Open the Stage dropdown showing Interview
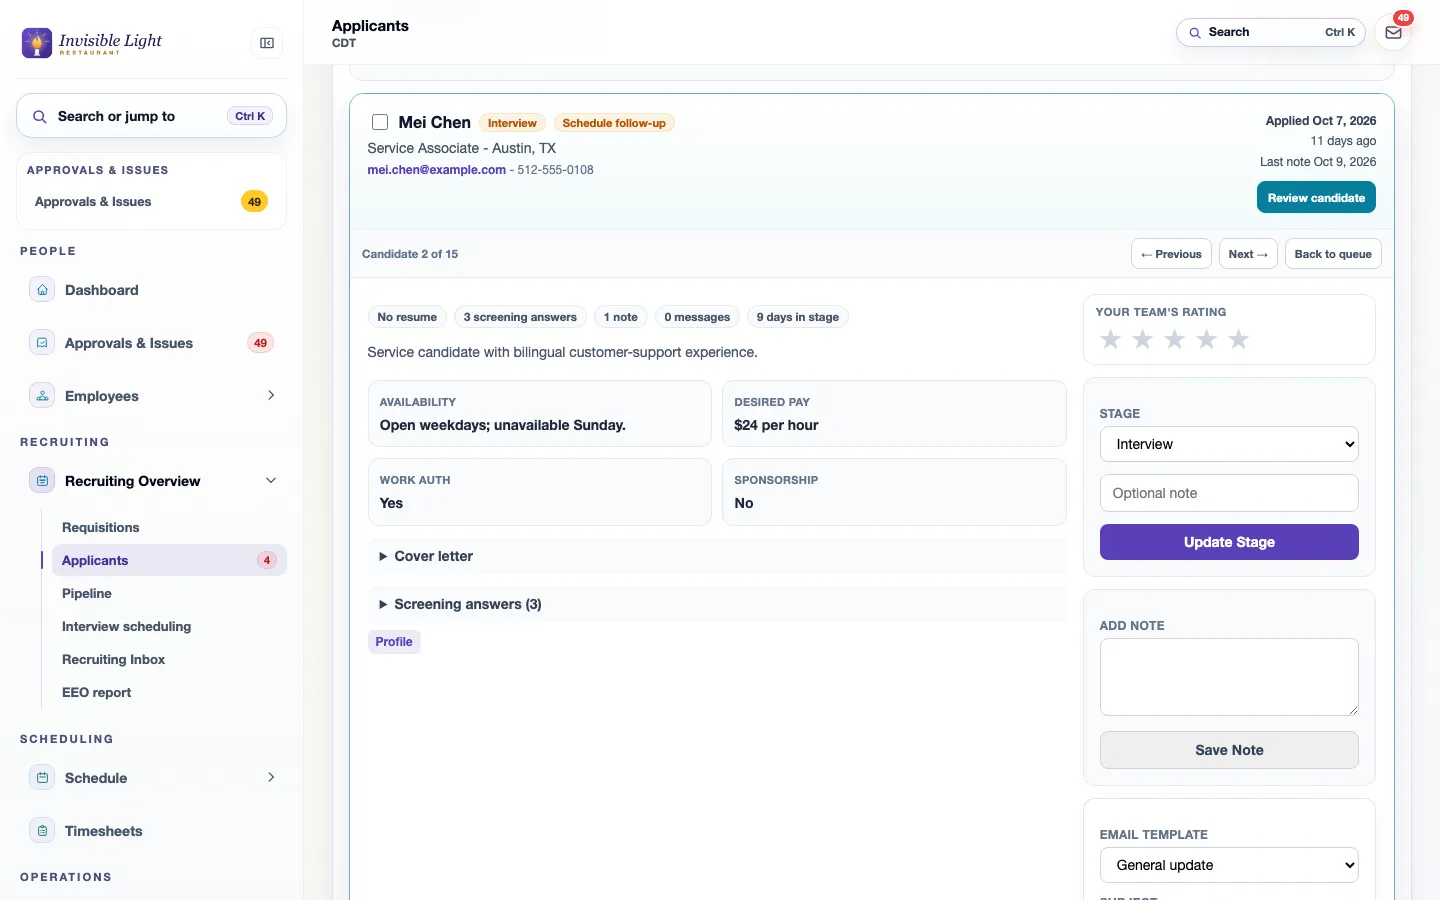1440x900 pixels. [1229, 444]
